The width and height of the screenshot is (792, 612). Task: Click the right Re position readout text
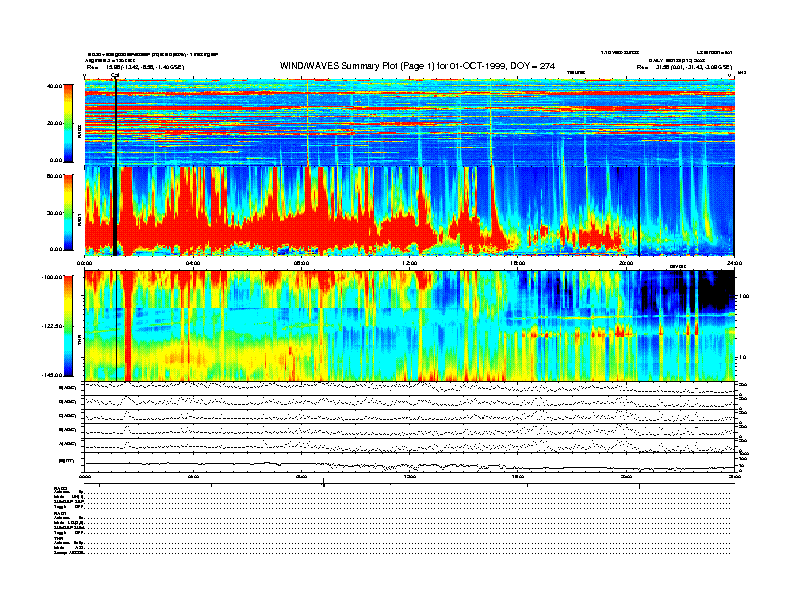point(684,67)
